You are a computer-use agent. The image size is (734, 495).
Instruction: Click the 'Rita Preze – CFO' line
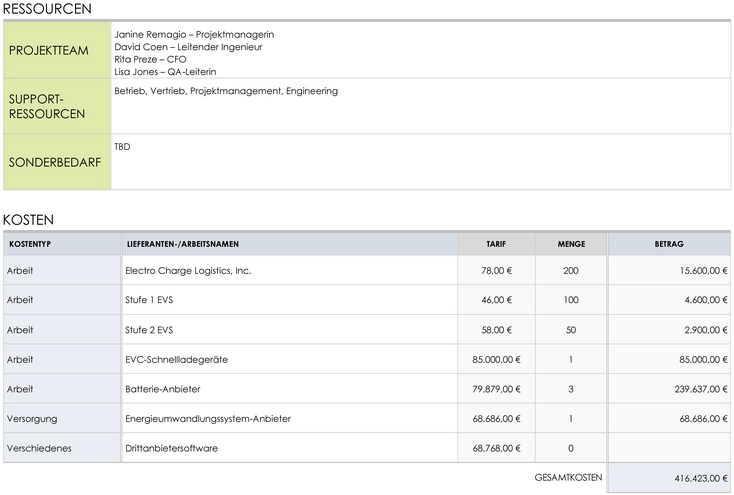(x=150, y=59)
